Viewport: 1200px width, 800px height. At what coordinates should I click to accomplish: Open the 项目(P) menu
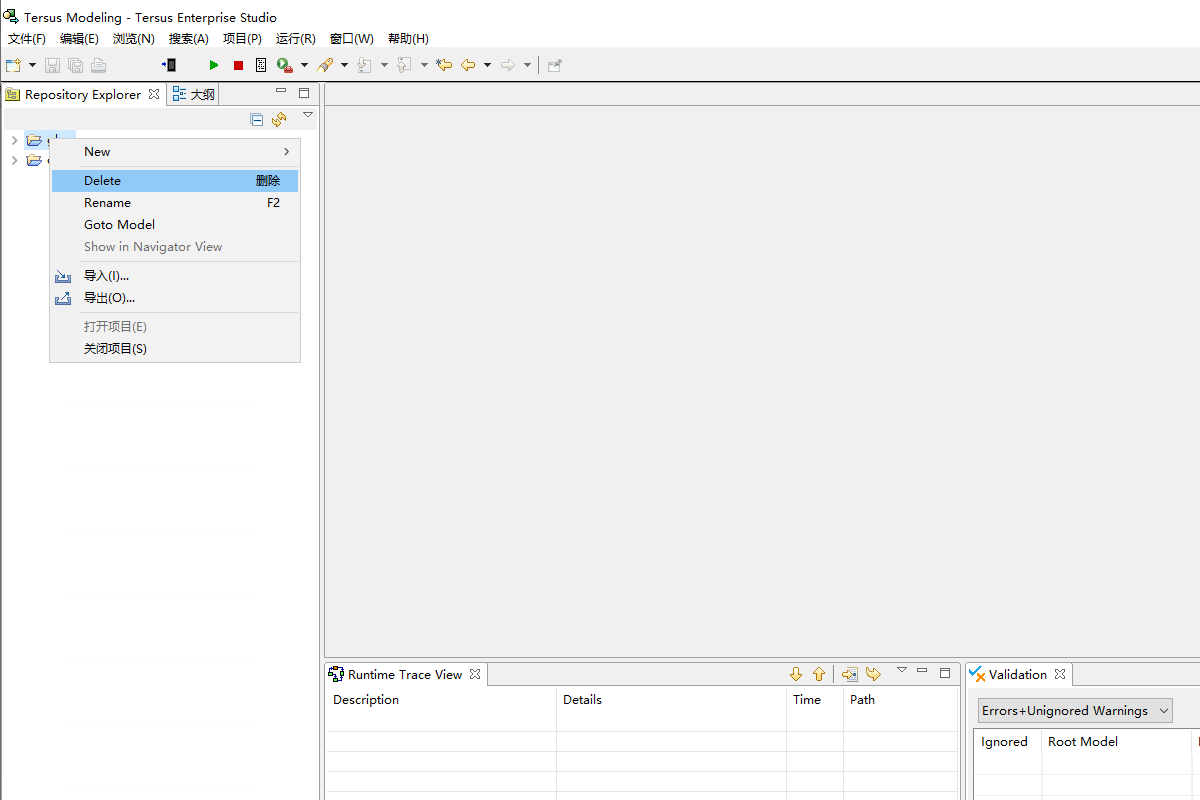coord(242,38)
